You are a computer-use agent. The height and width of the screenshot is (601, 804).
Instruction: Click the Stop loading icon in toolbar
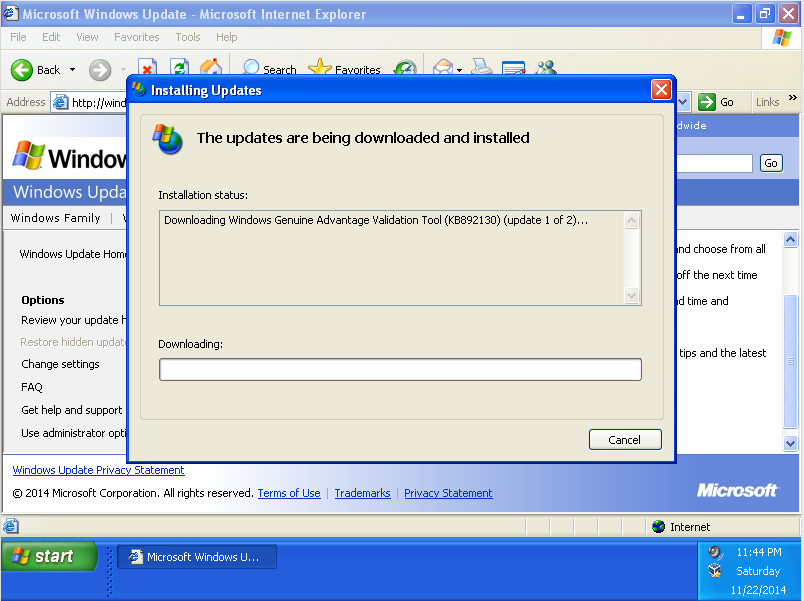[148, 67]
